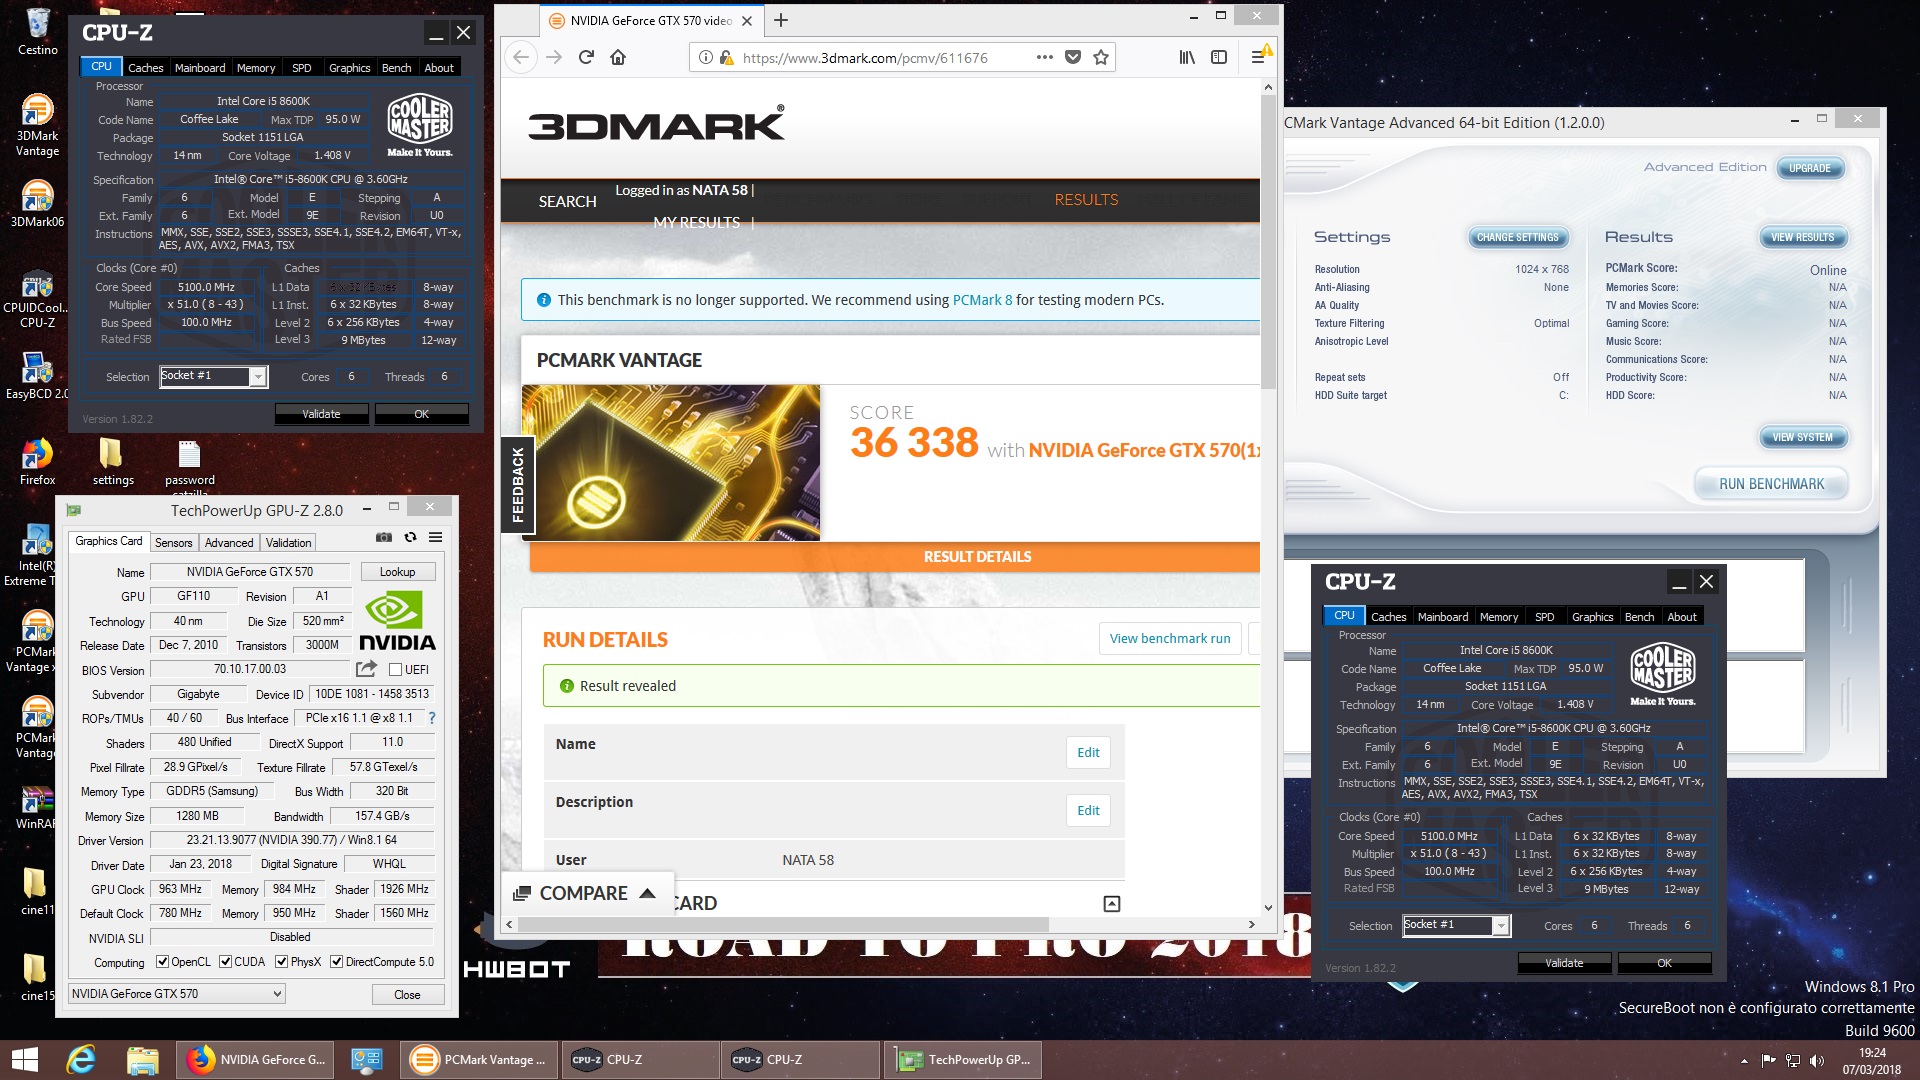Open a new Firefox tab
The height and width of the screenshot is (1080, 1920).
click(x=781, y=20)
